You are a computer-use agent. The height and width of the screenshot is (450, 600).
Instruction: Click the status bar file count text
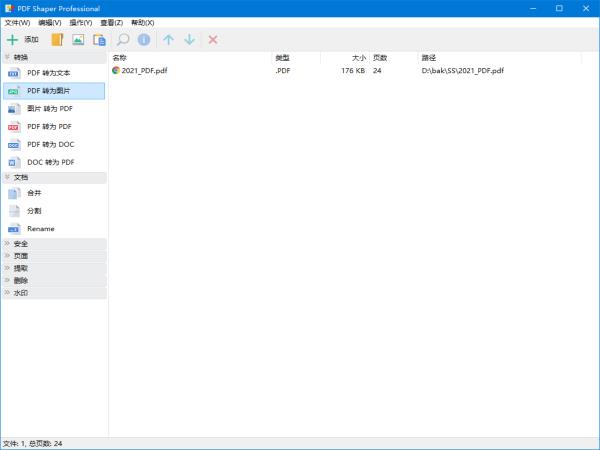[x=33, y=444]
